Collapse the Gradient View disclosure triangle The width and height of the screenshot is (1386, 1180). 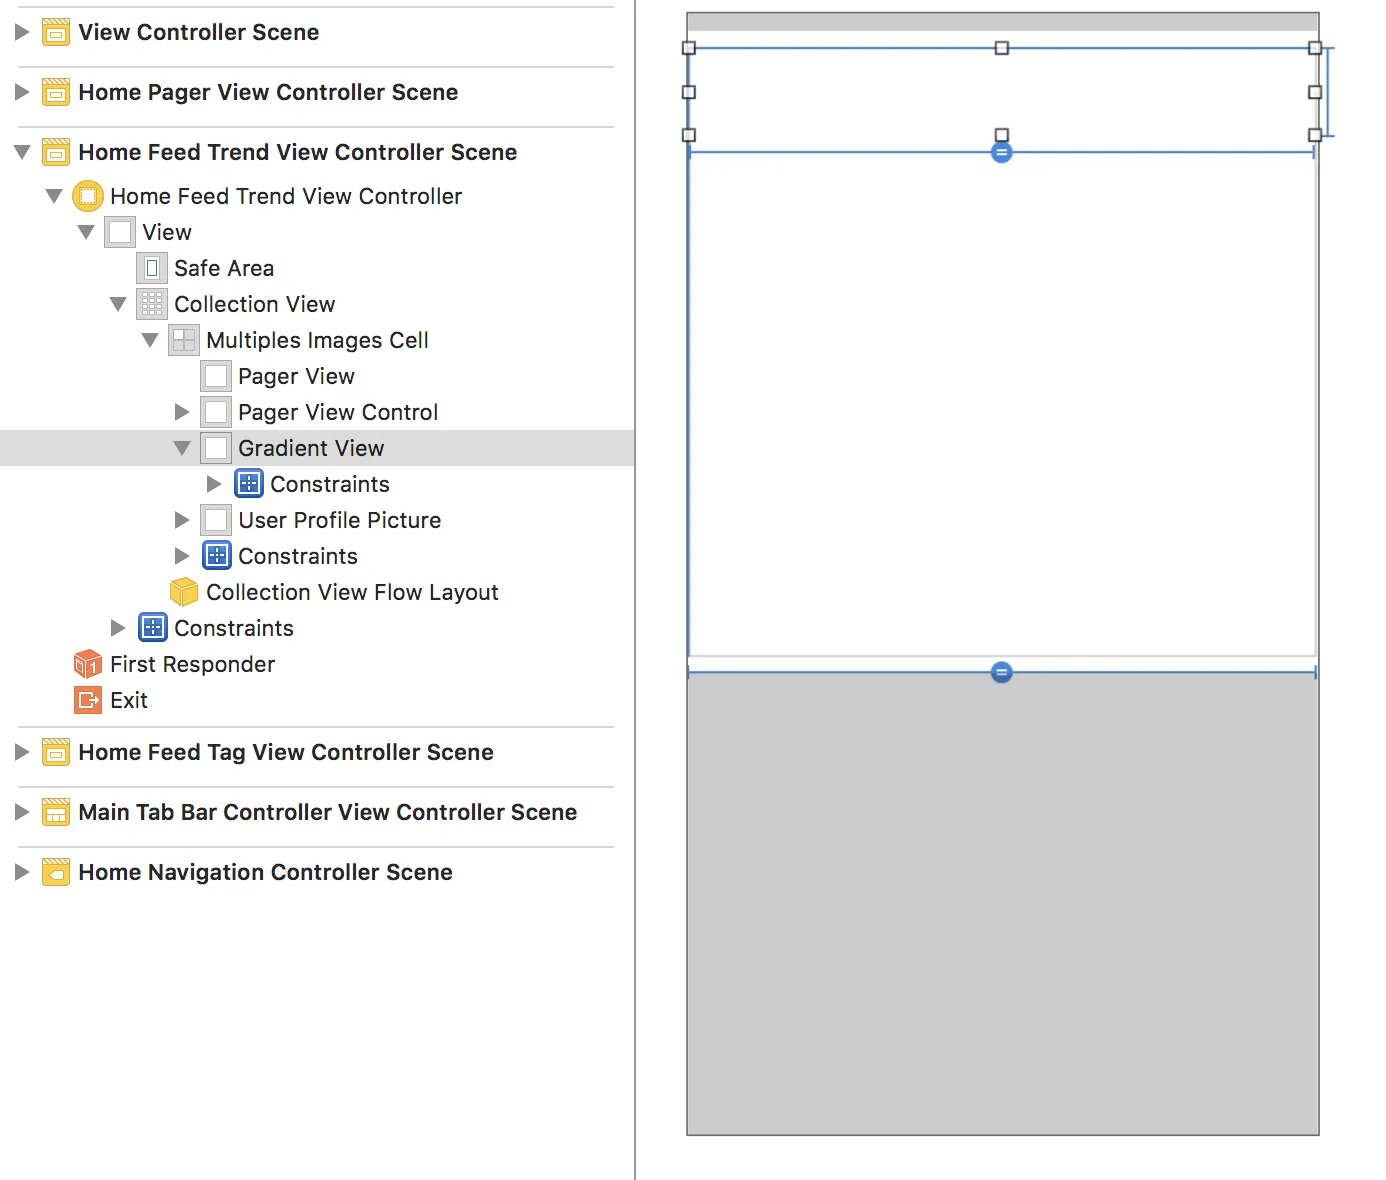[182, 448]
